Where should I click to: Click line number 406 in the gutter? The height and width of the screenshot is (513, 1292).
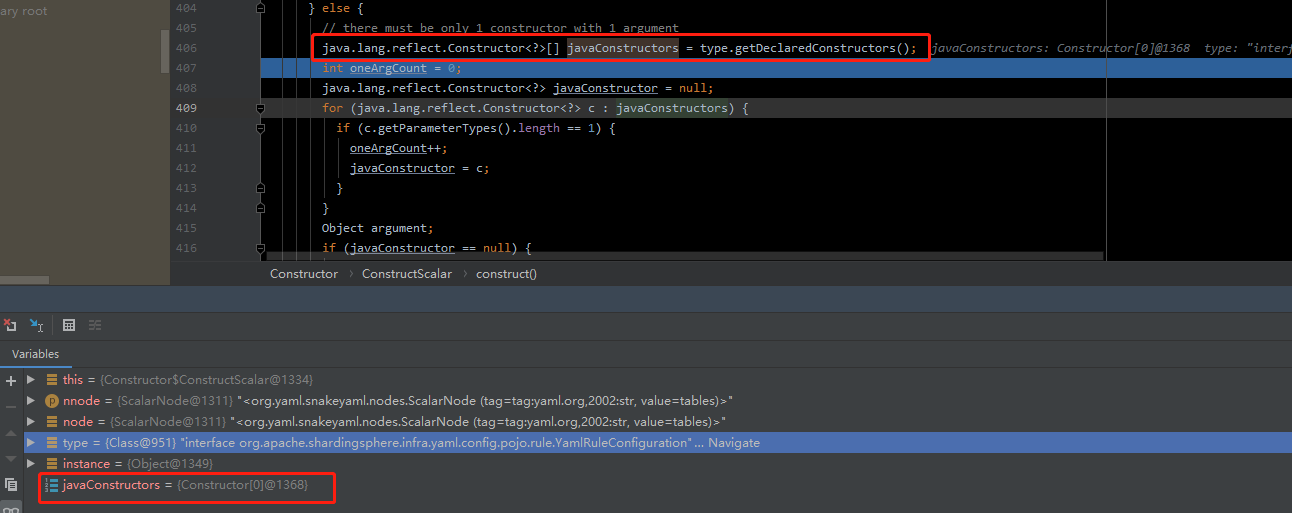(186, 48)
